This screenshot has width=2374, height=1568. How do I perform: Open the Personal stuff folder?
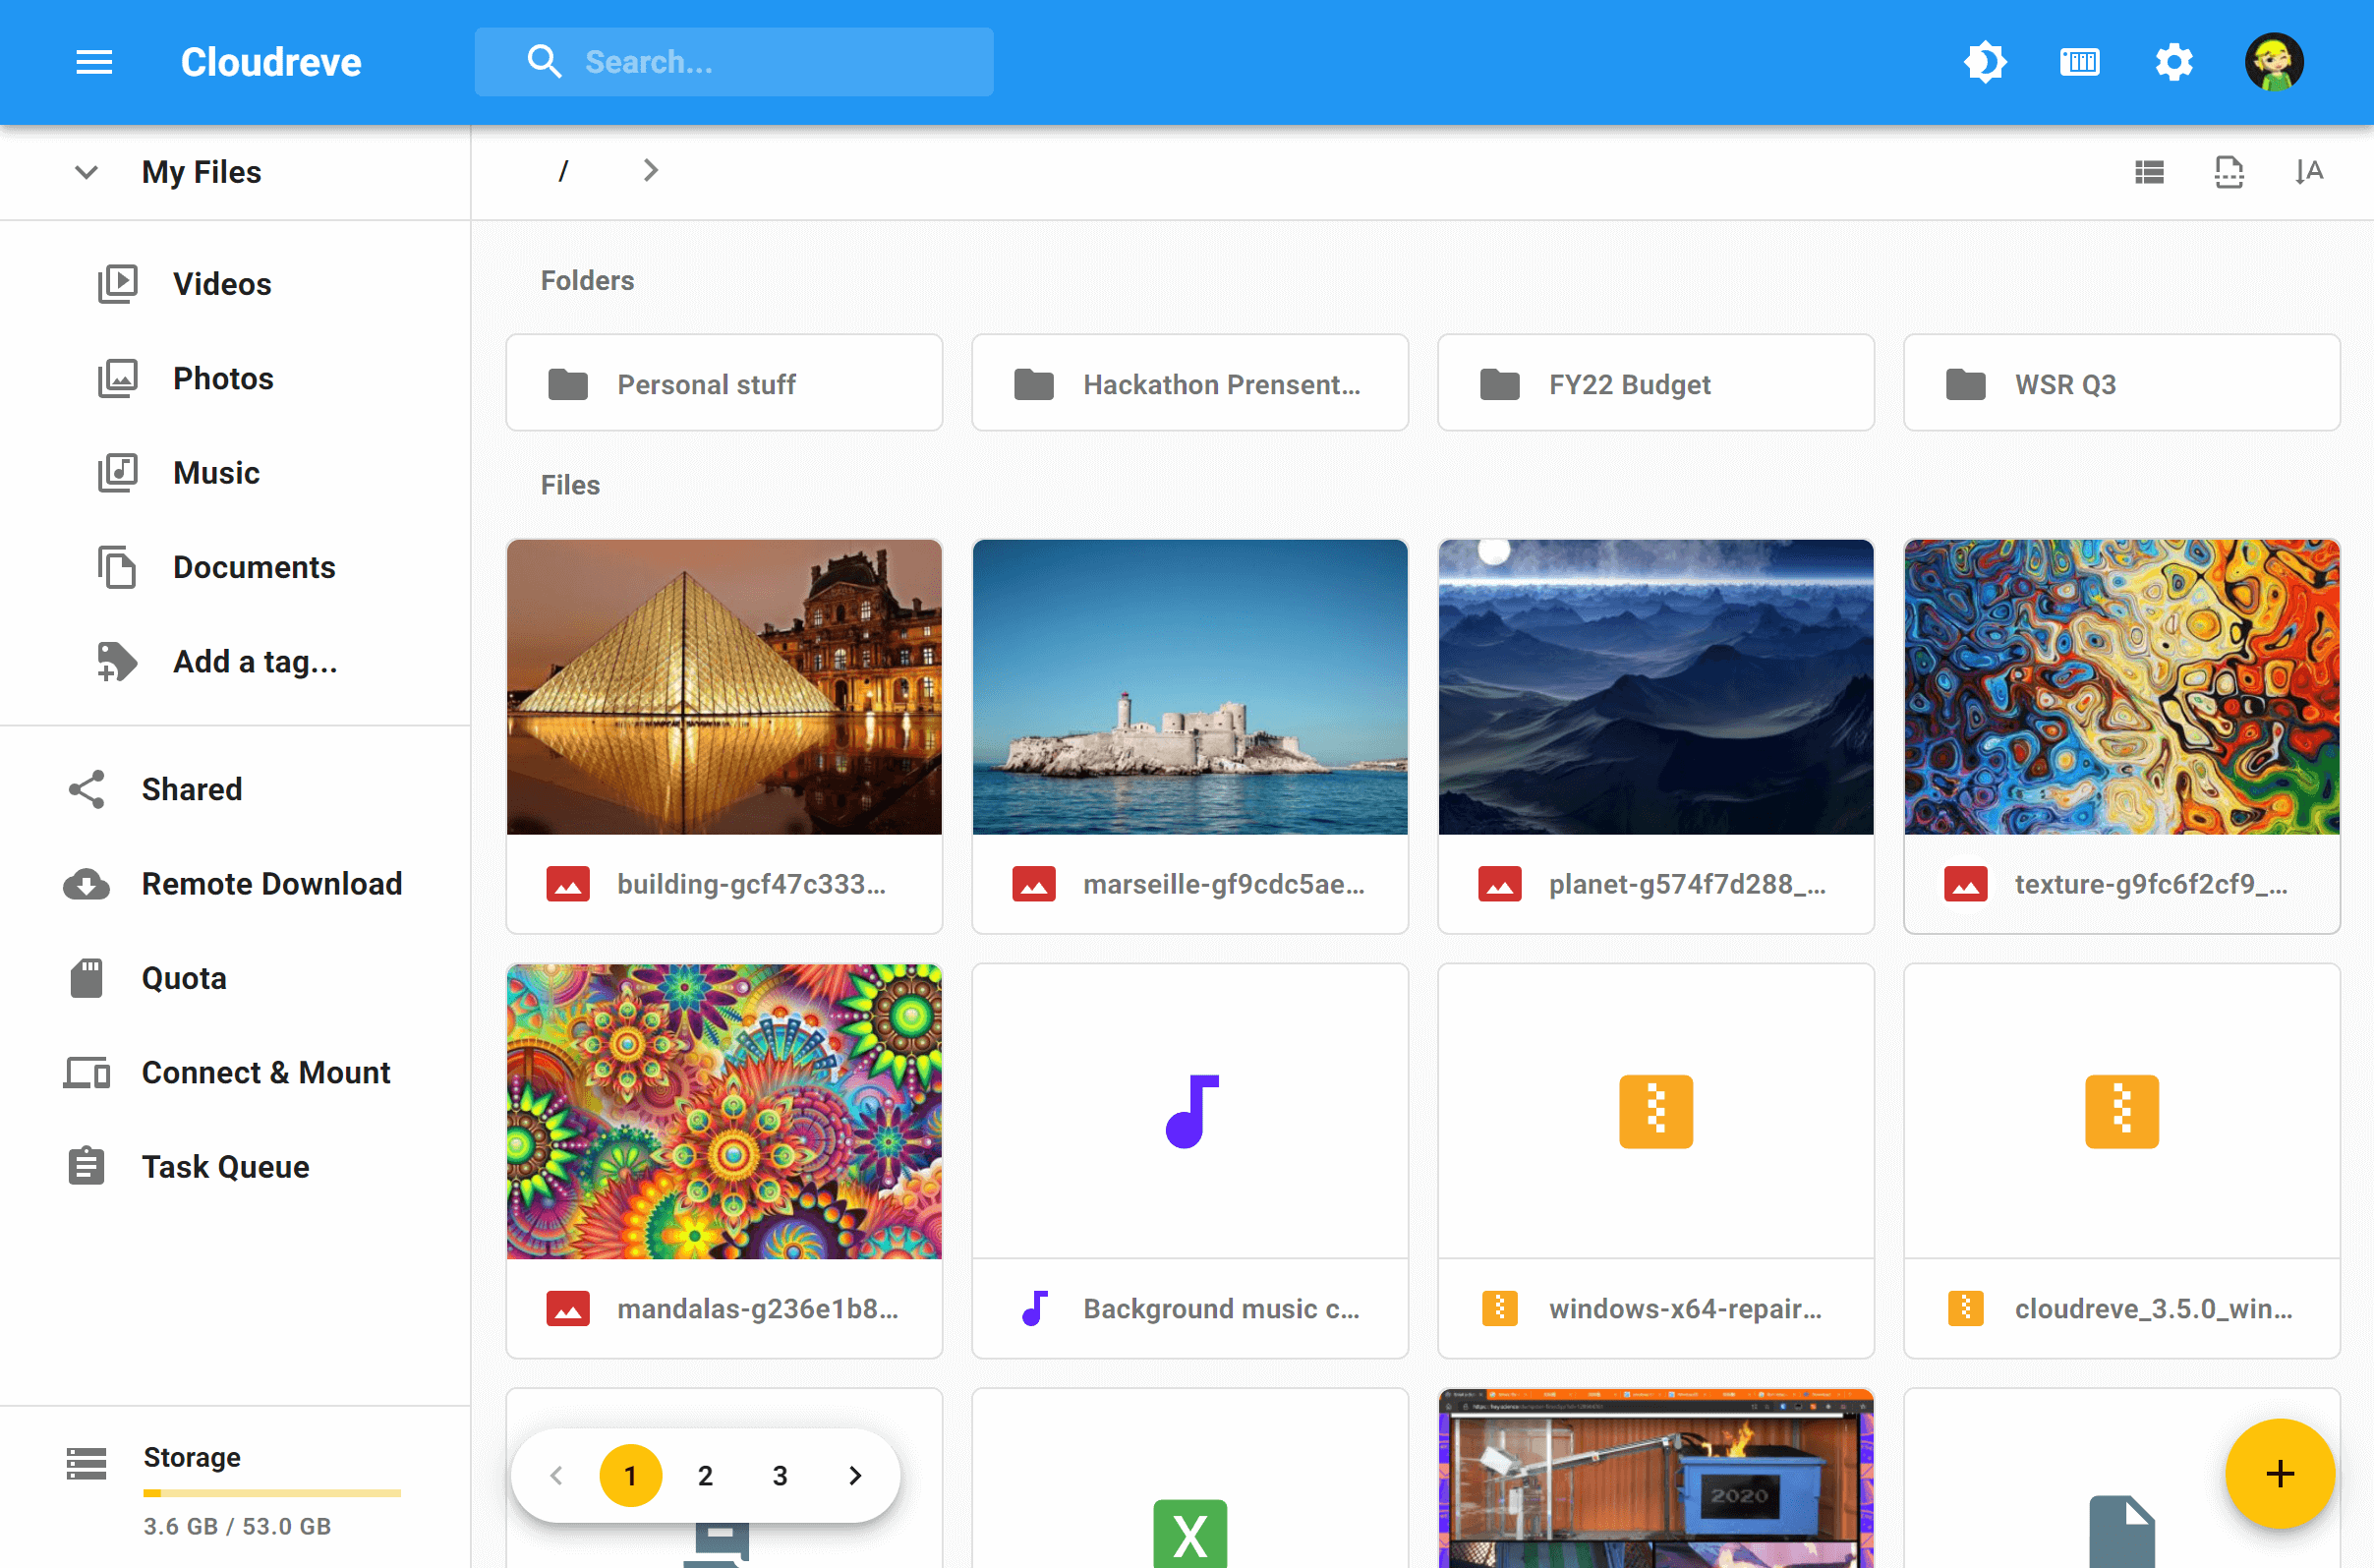point(724,383)
